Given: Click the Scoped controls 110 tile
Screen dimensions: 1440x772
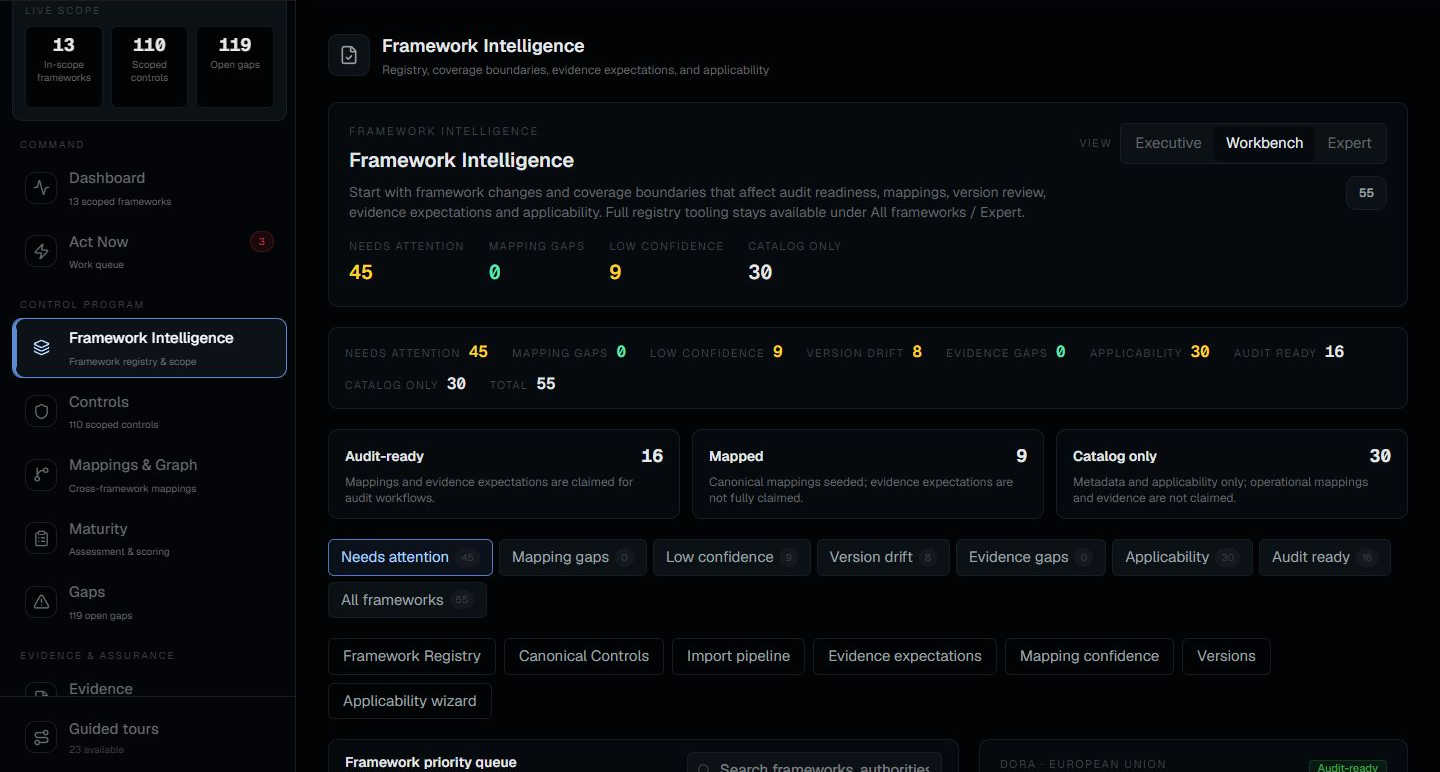Looking at the screenshot, I should pos(149,67).
